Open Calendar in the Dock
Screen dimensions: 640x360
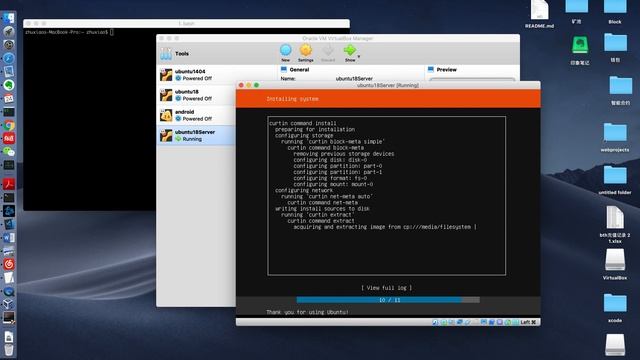tap(9, 98)
